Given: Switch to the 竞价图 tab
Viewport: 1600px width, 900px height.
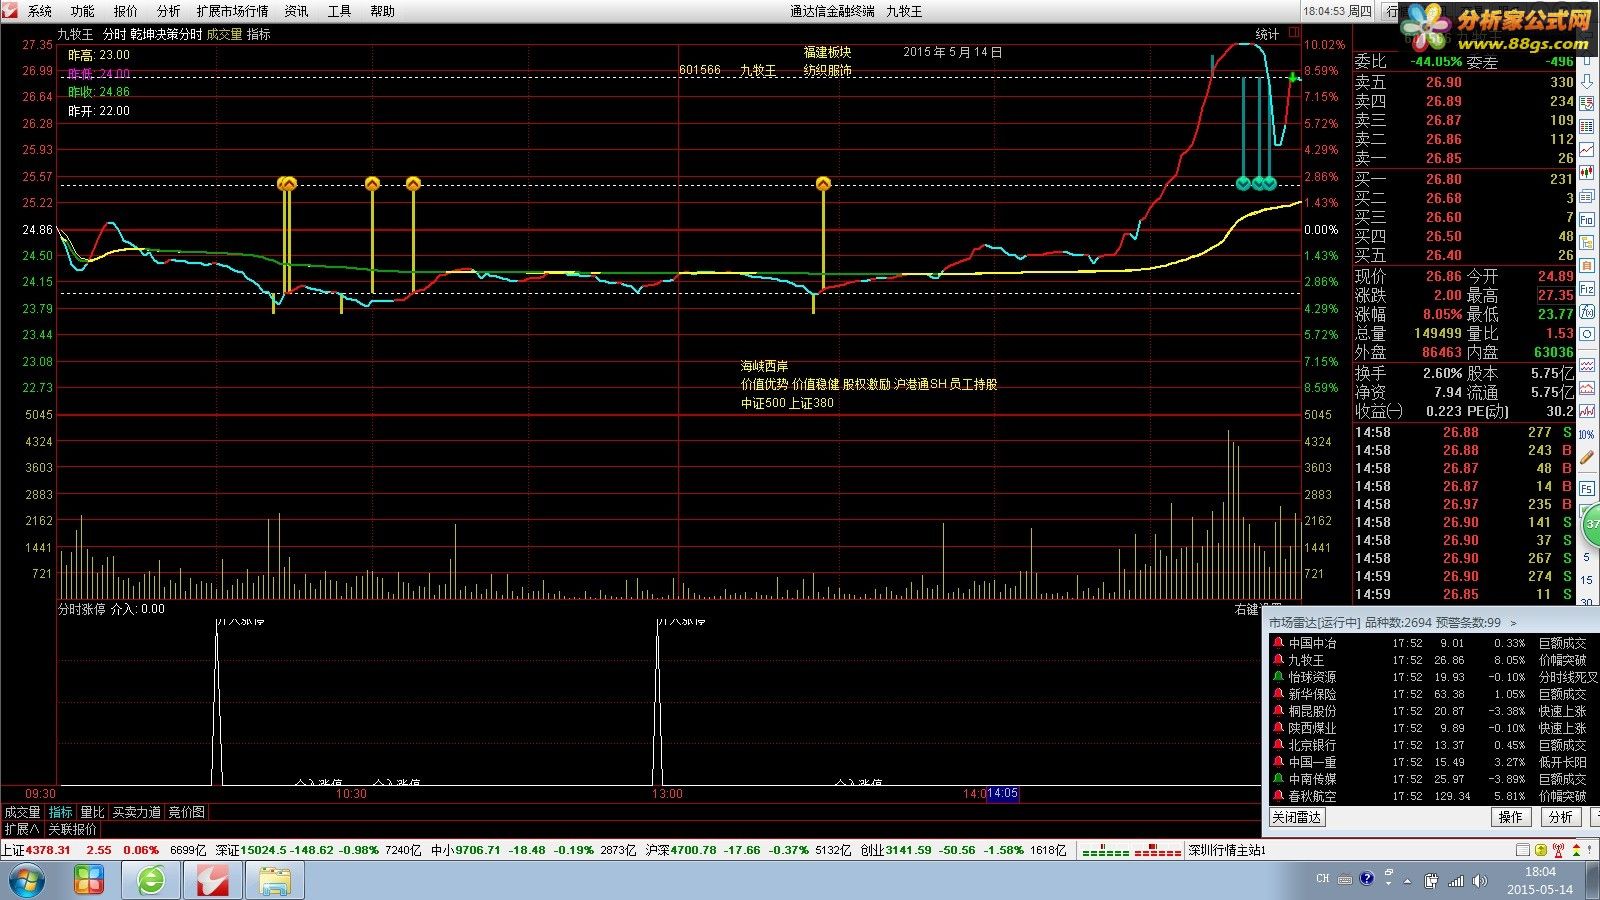Looking at the screenshot, I should tap(186, 812).
